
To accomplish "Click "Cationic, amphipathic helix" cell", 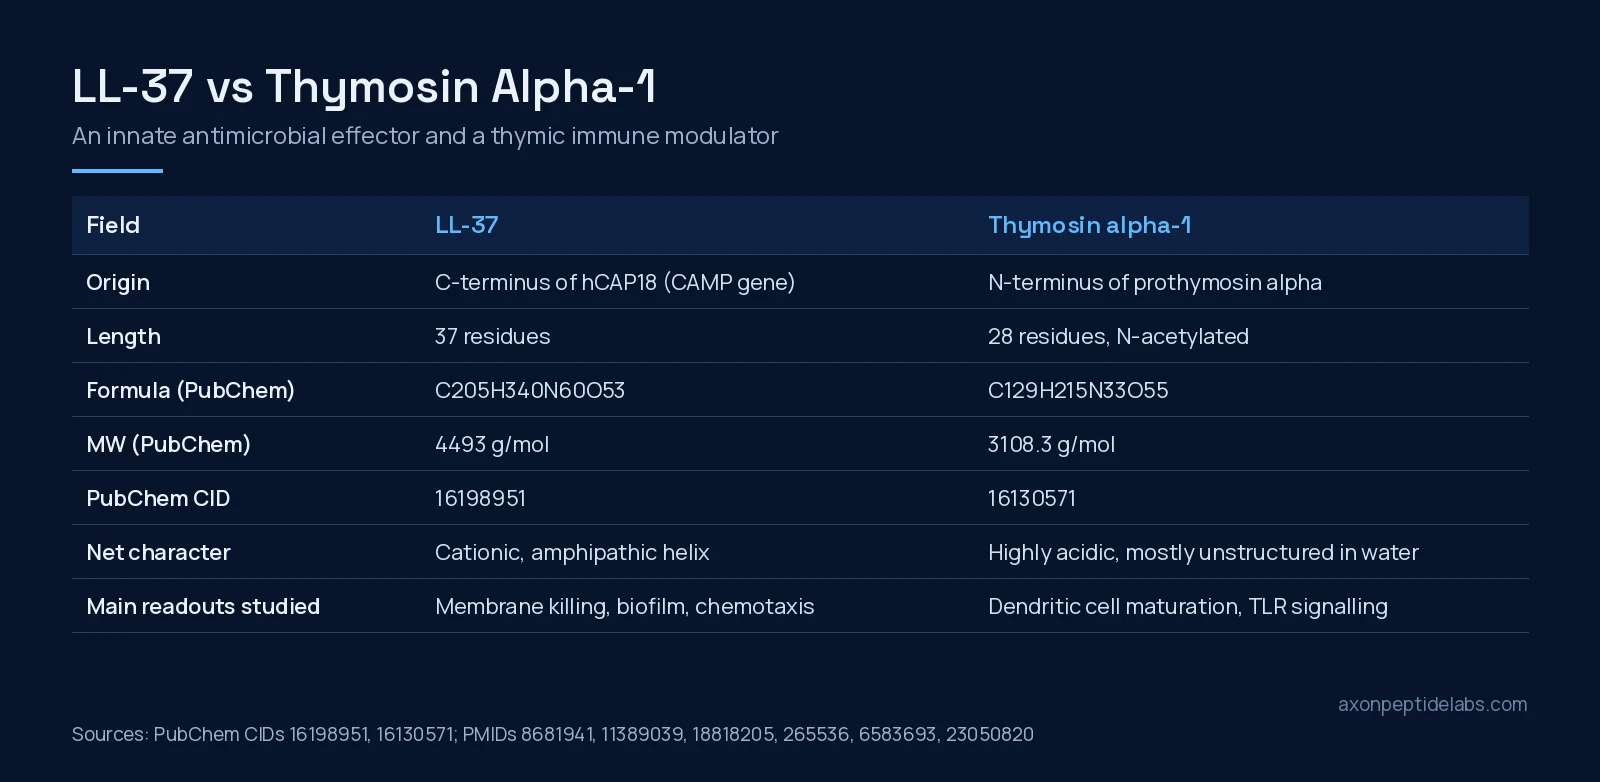I will [x=572, y=553].
